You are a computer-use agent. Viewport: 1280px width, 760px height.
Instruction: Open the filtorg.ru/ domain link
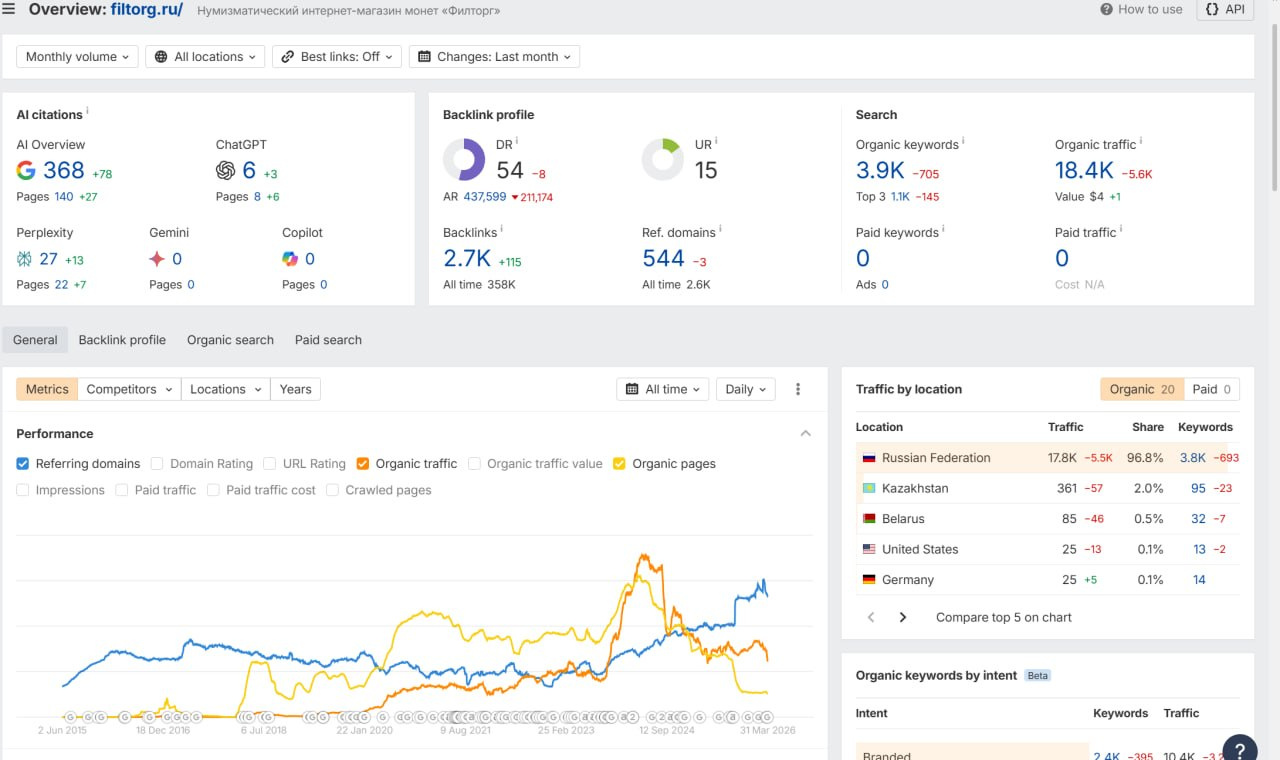coord(147,10)
